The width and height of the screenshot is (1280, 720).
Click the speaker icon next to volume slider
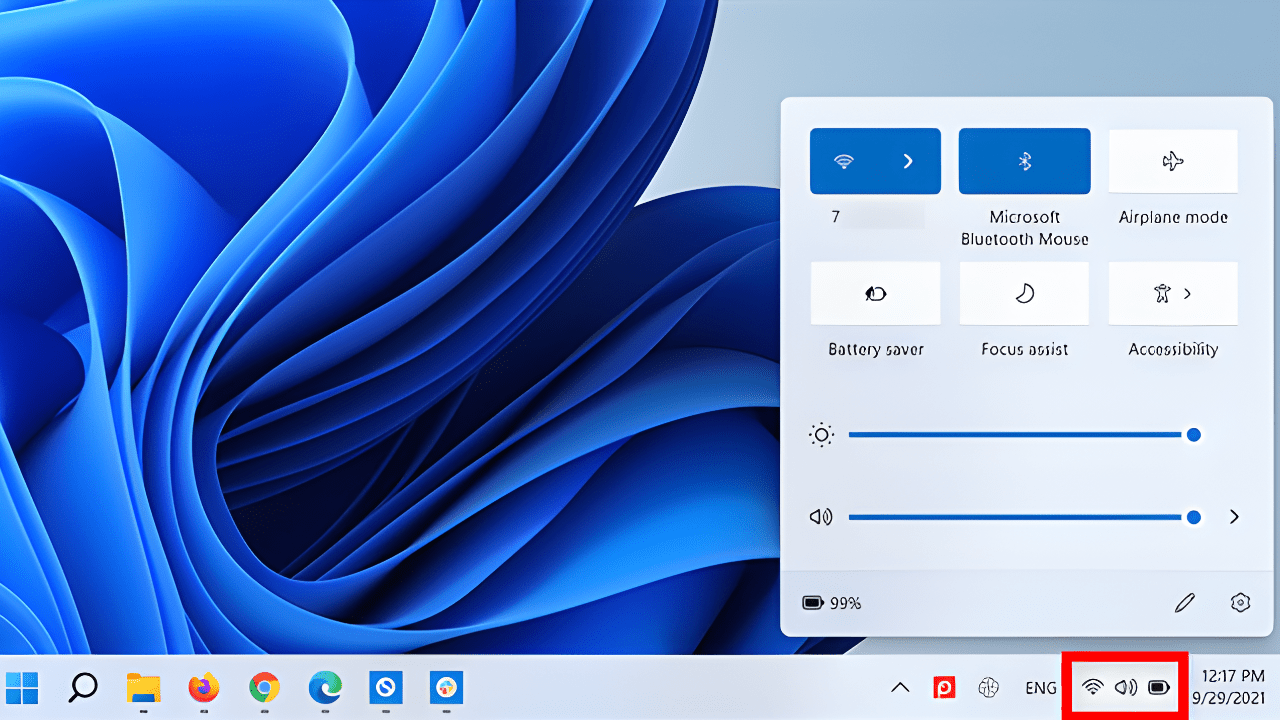[x=820, y=517]
